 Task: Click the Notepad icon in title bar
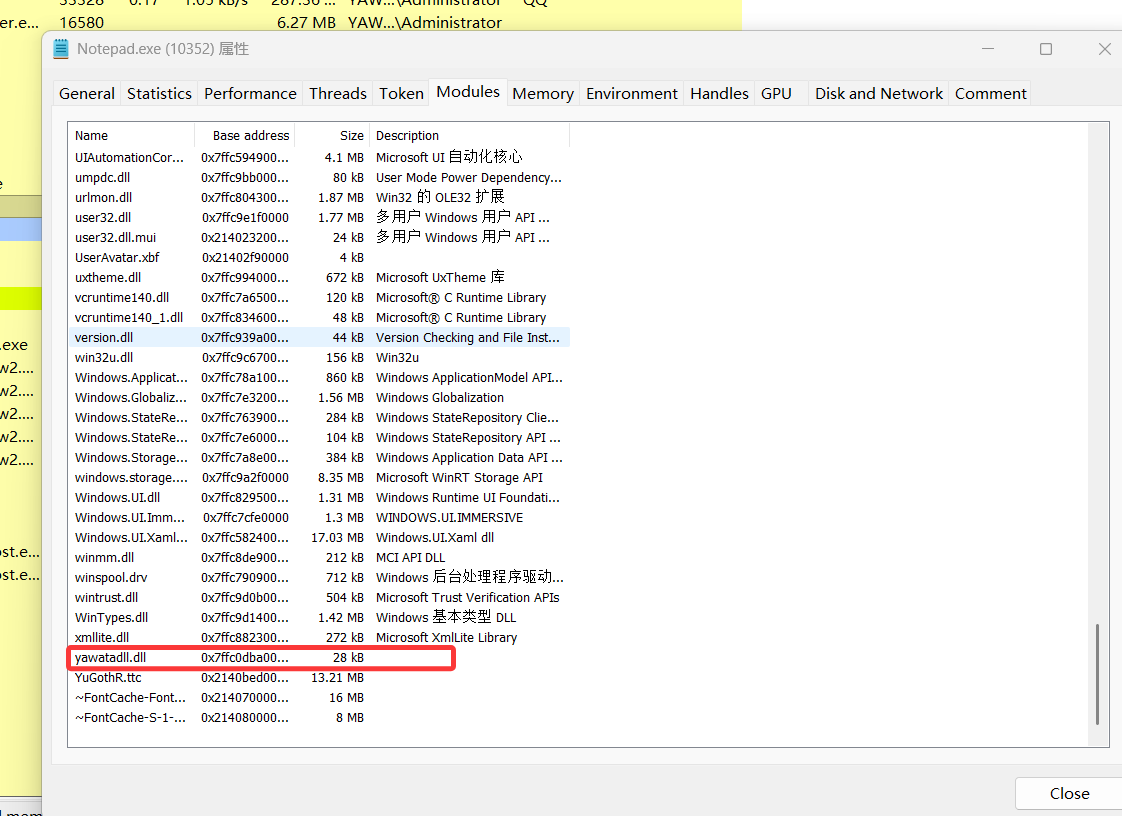click(61, 49)
